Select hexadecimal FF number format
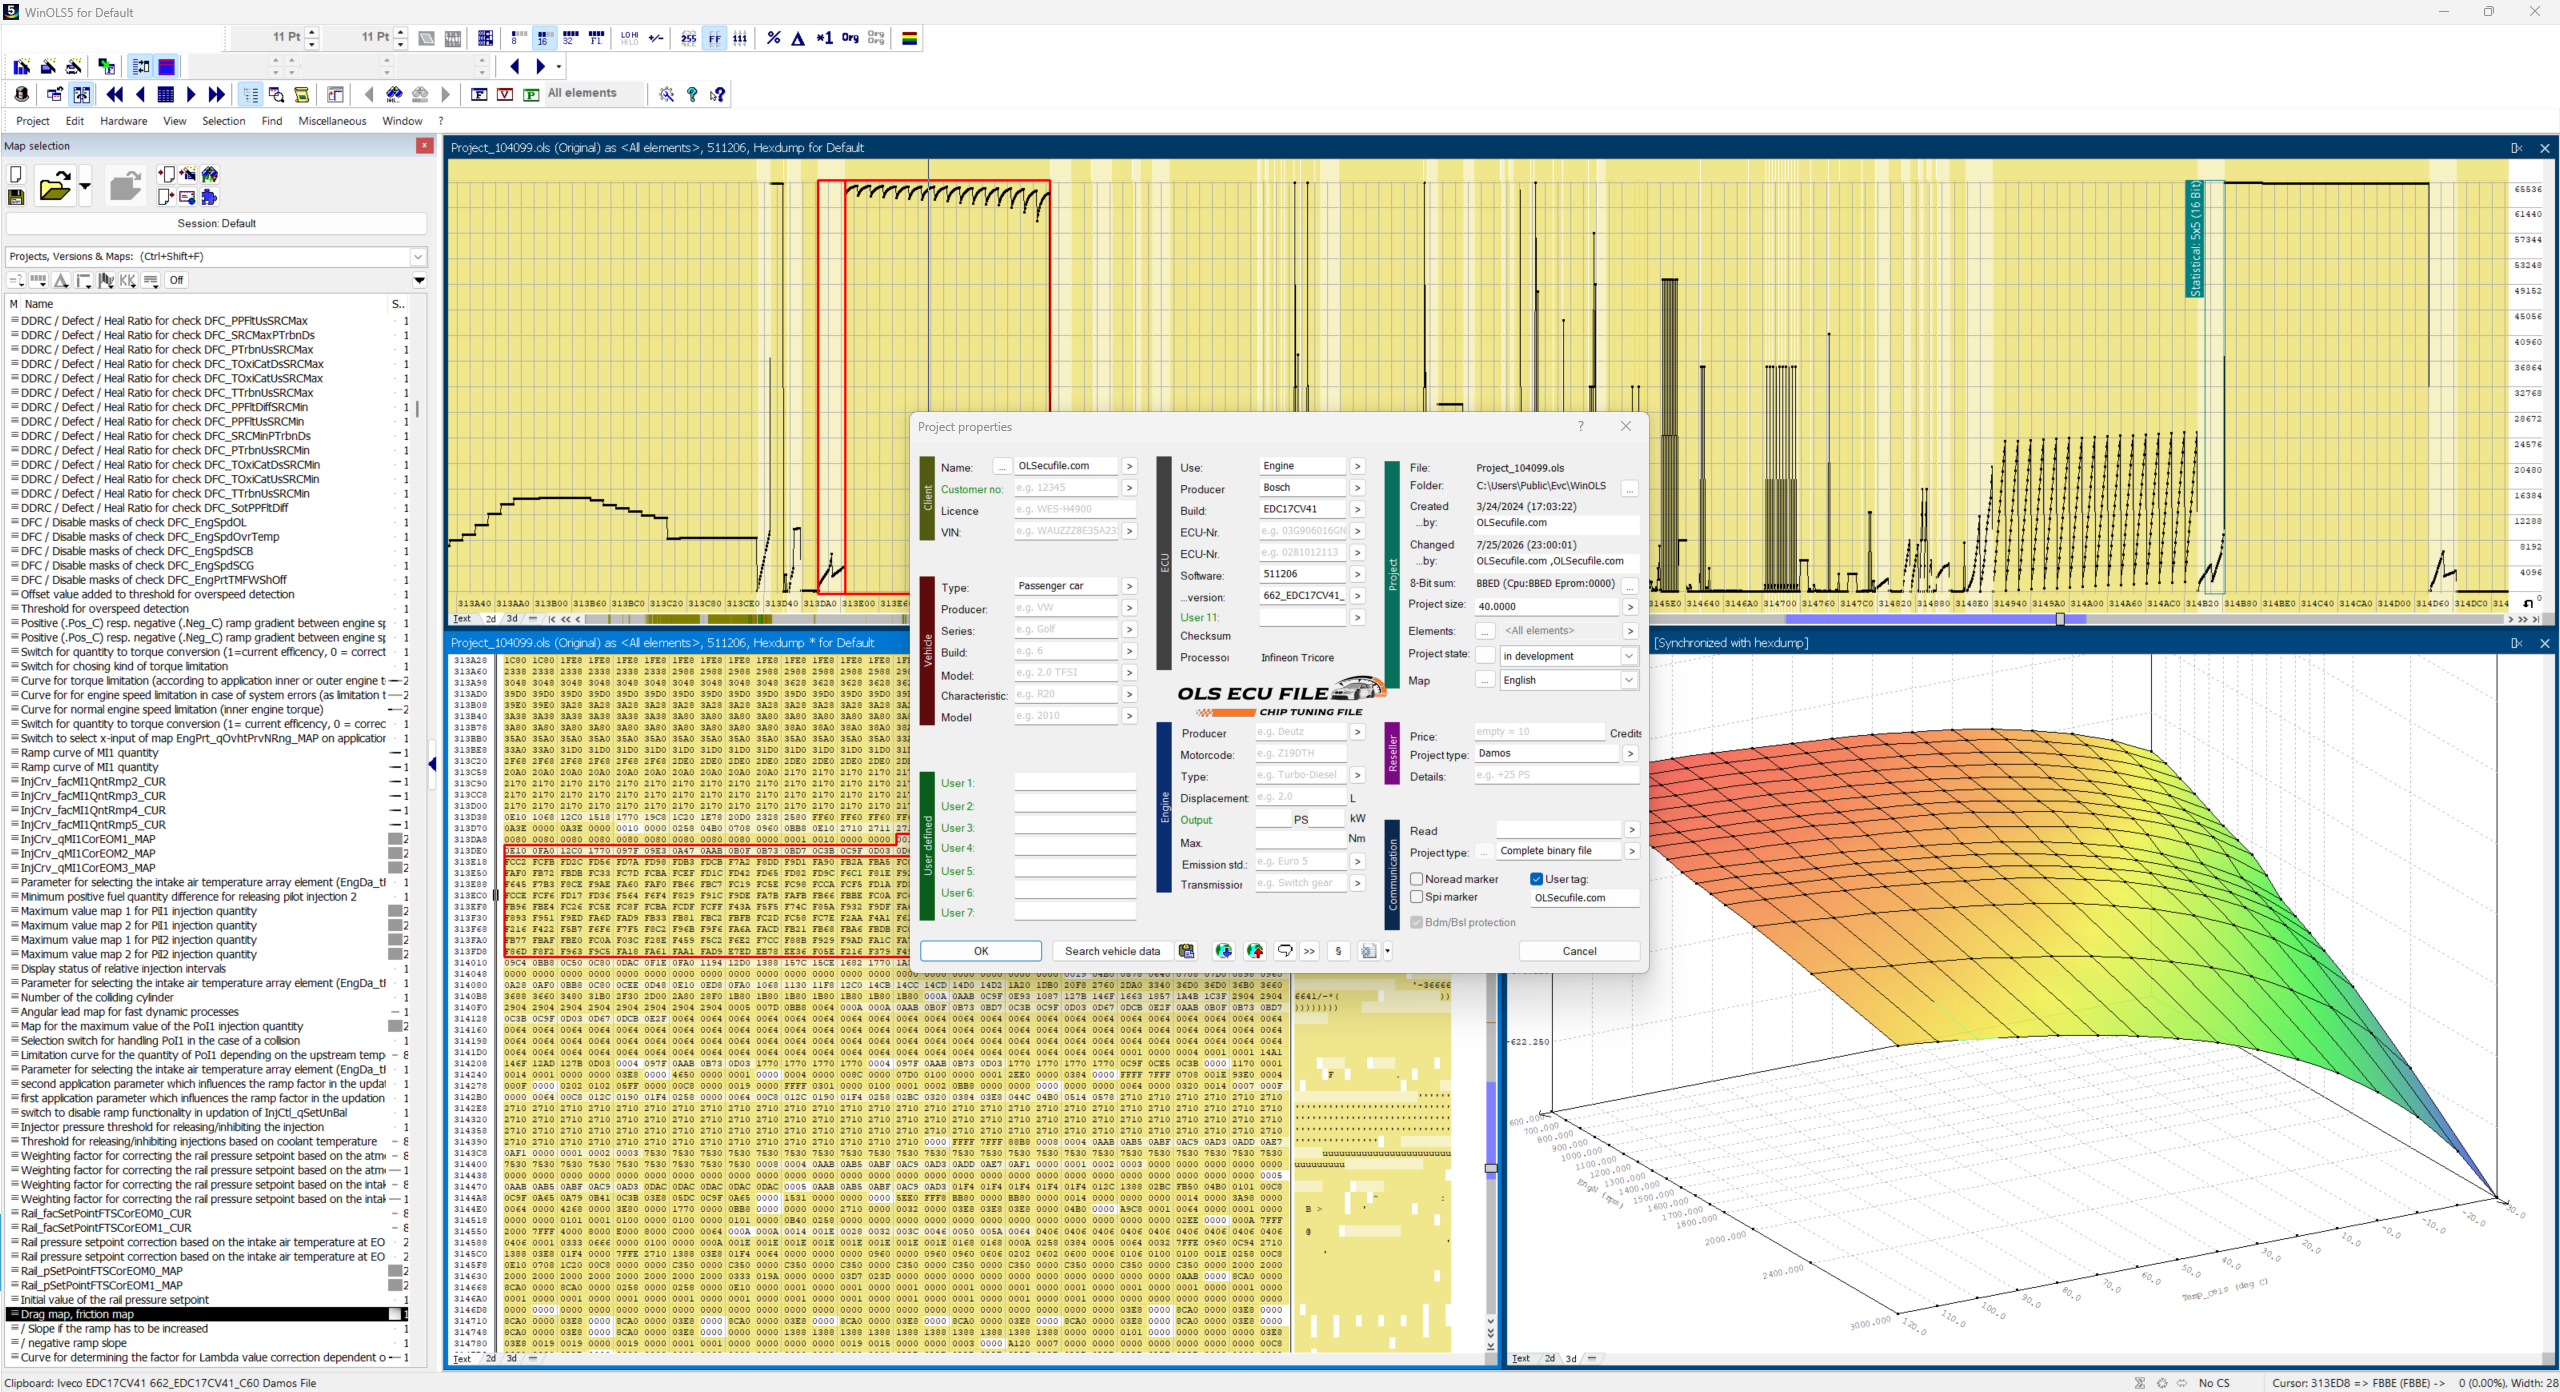 point(714,38)
